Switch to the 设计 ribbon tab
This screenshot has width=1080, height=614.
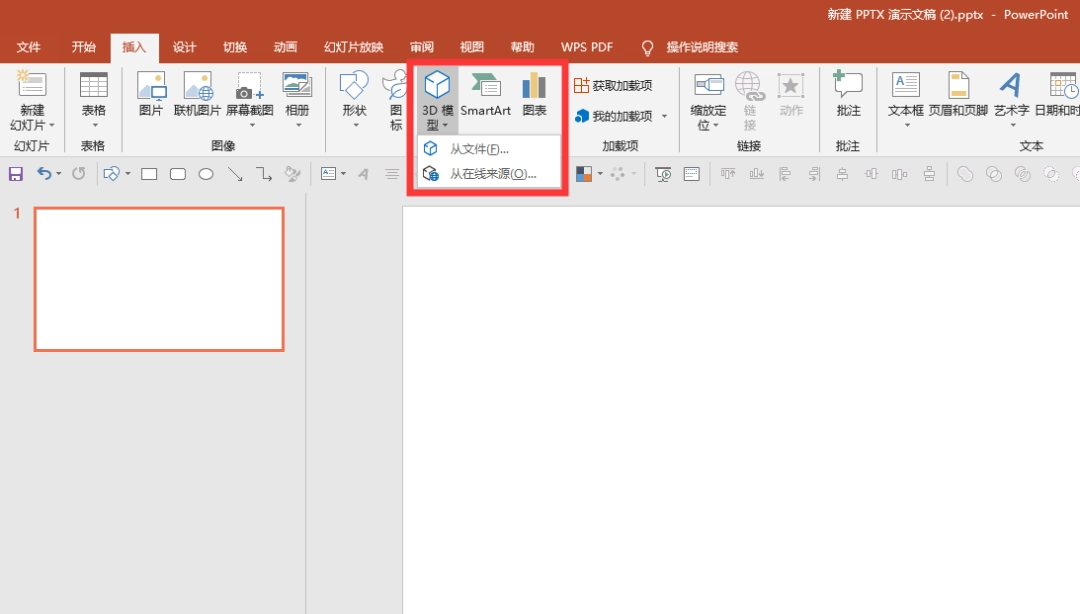(x=184, y=46)
